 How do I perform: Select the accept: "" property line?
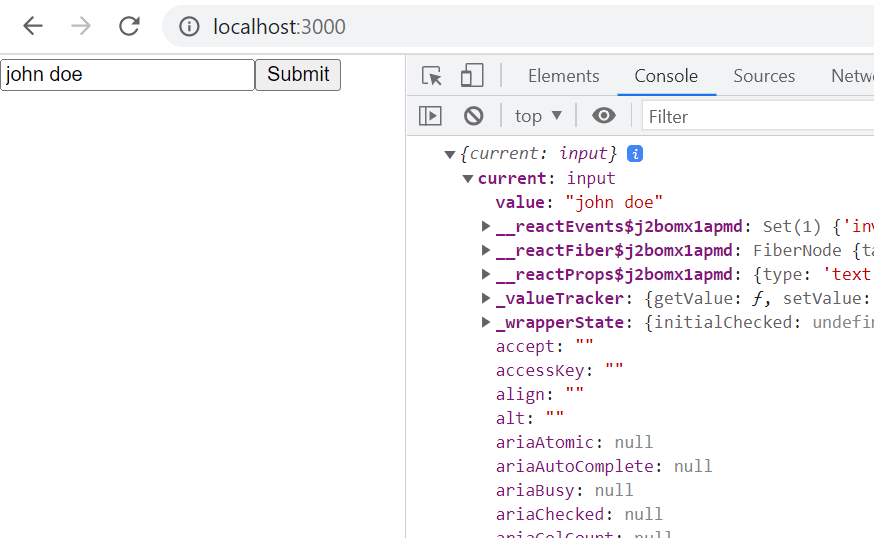coord(545,346)
